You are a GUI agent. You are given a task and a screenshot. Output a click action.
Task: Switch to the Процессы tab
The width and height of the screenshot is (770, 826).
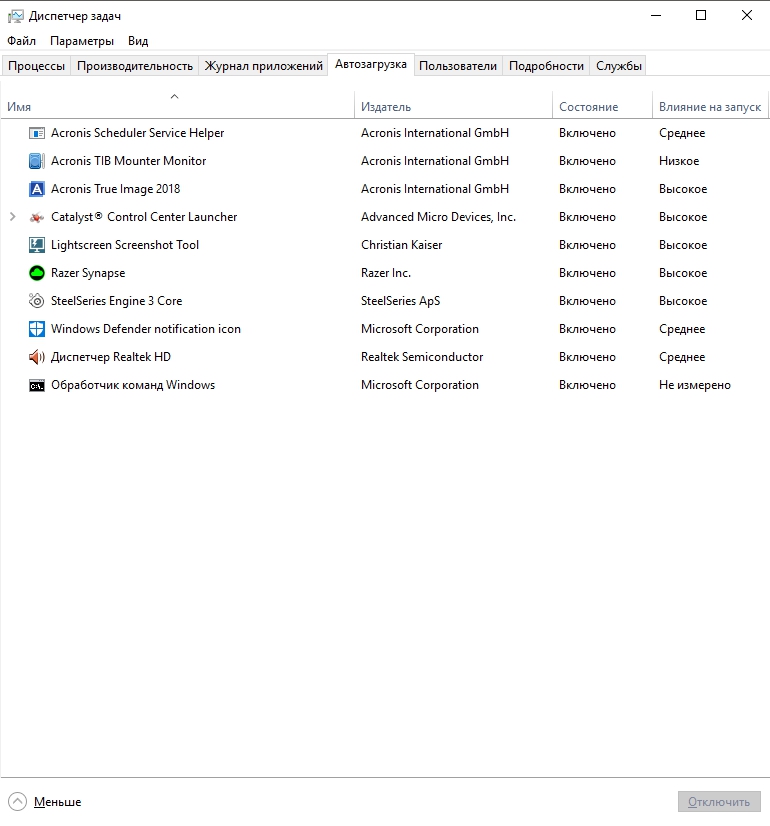point(36,66)
